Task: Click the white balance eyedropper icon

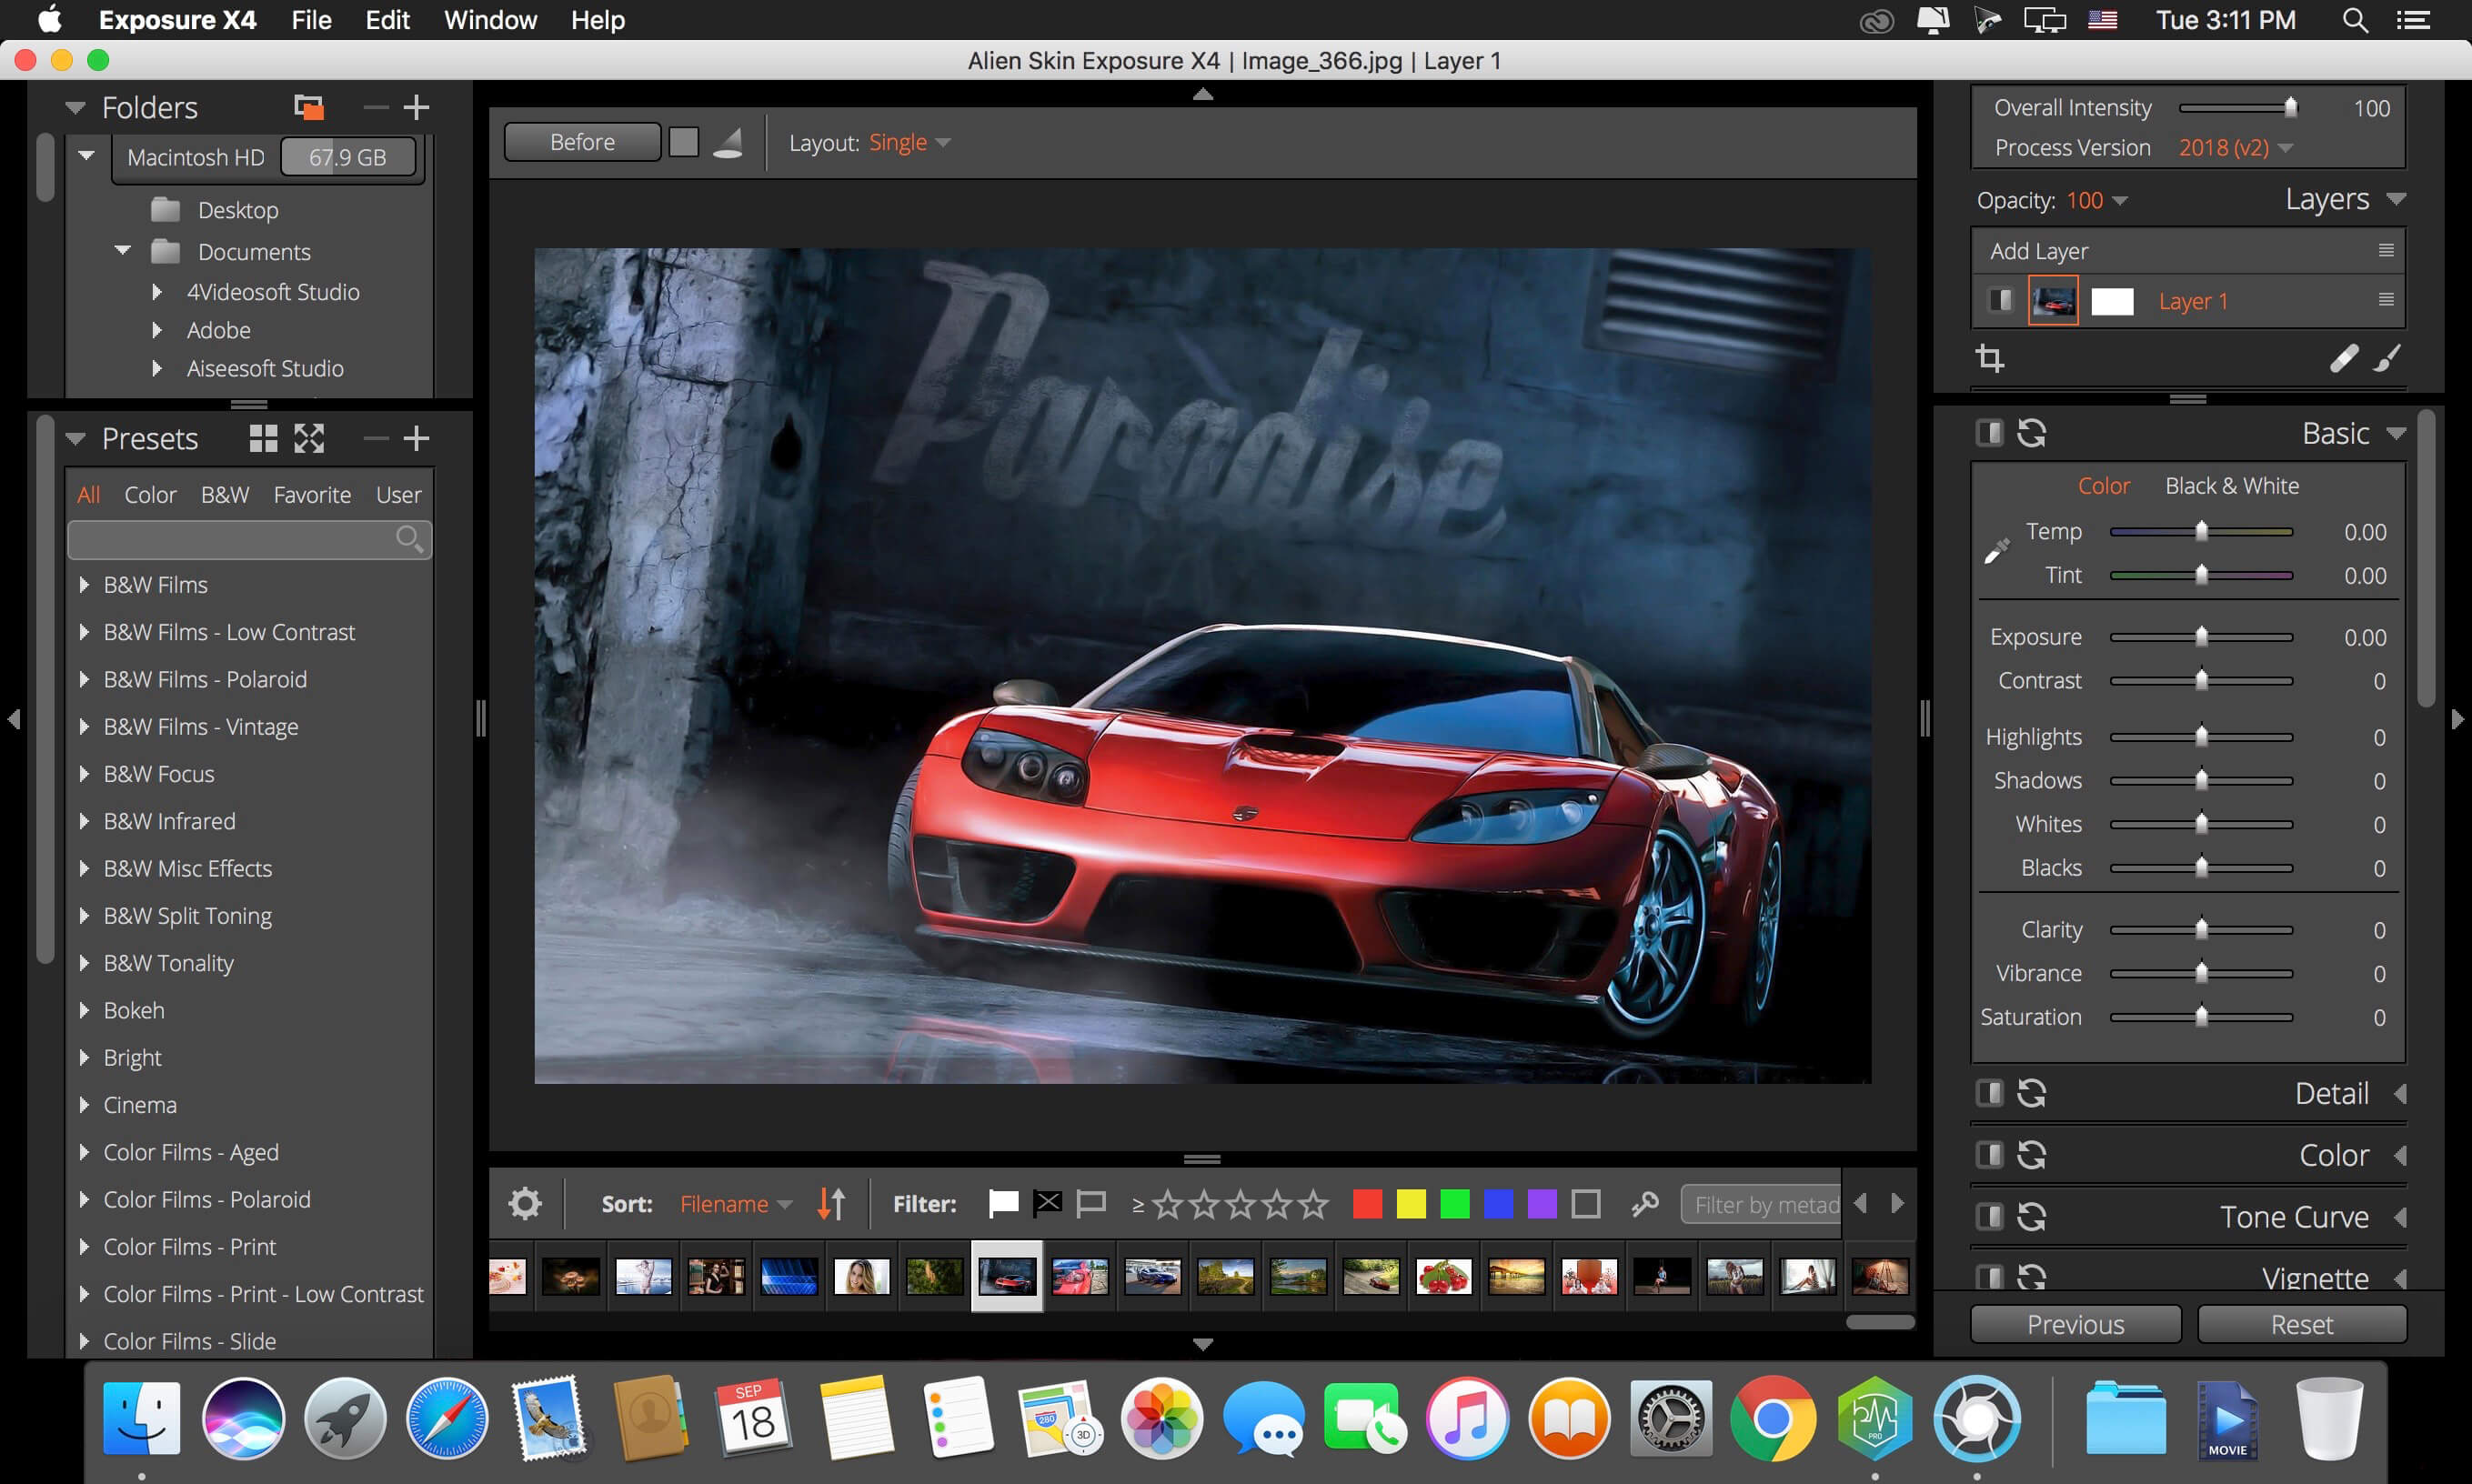Action: point(1996,552)
